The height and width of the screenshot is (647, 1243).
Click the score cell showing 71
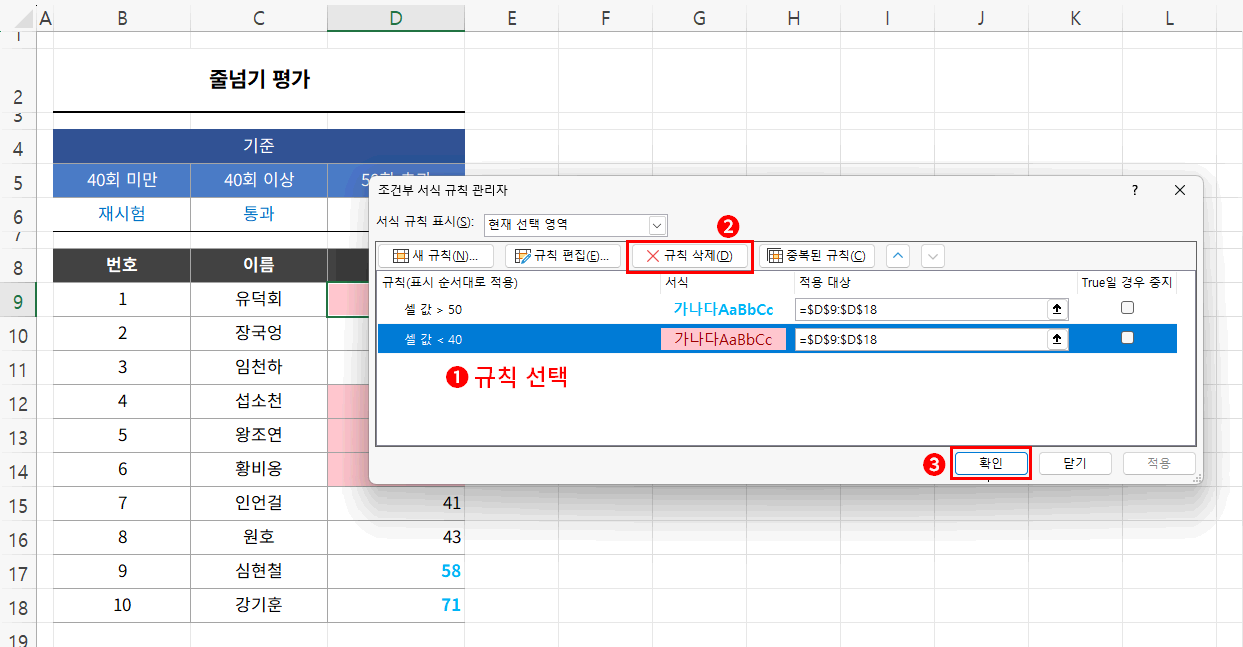point(396,606)
